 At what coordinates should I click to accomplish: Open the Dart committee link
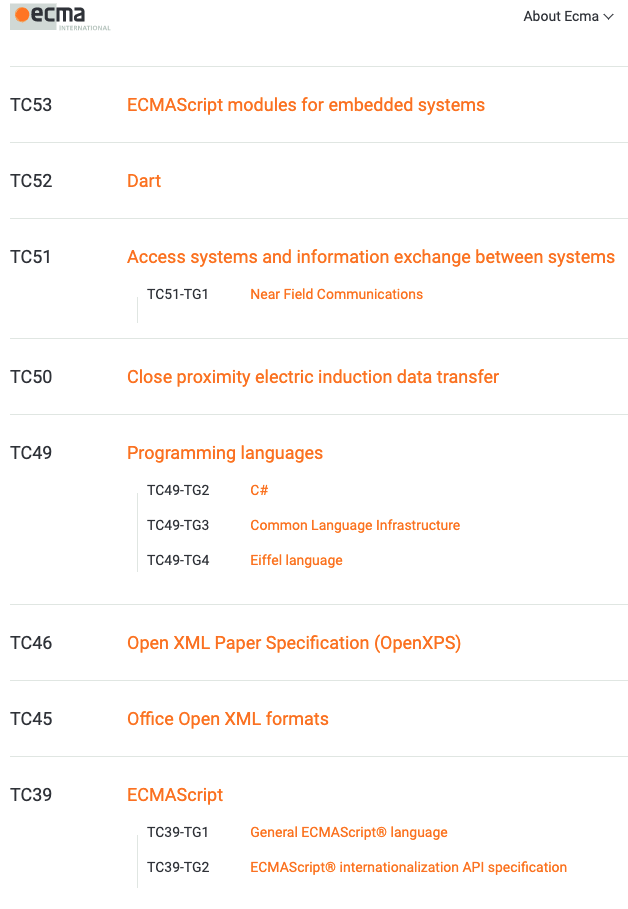144,181
